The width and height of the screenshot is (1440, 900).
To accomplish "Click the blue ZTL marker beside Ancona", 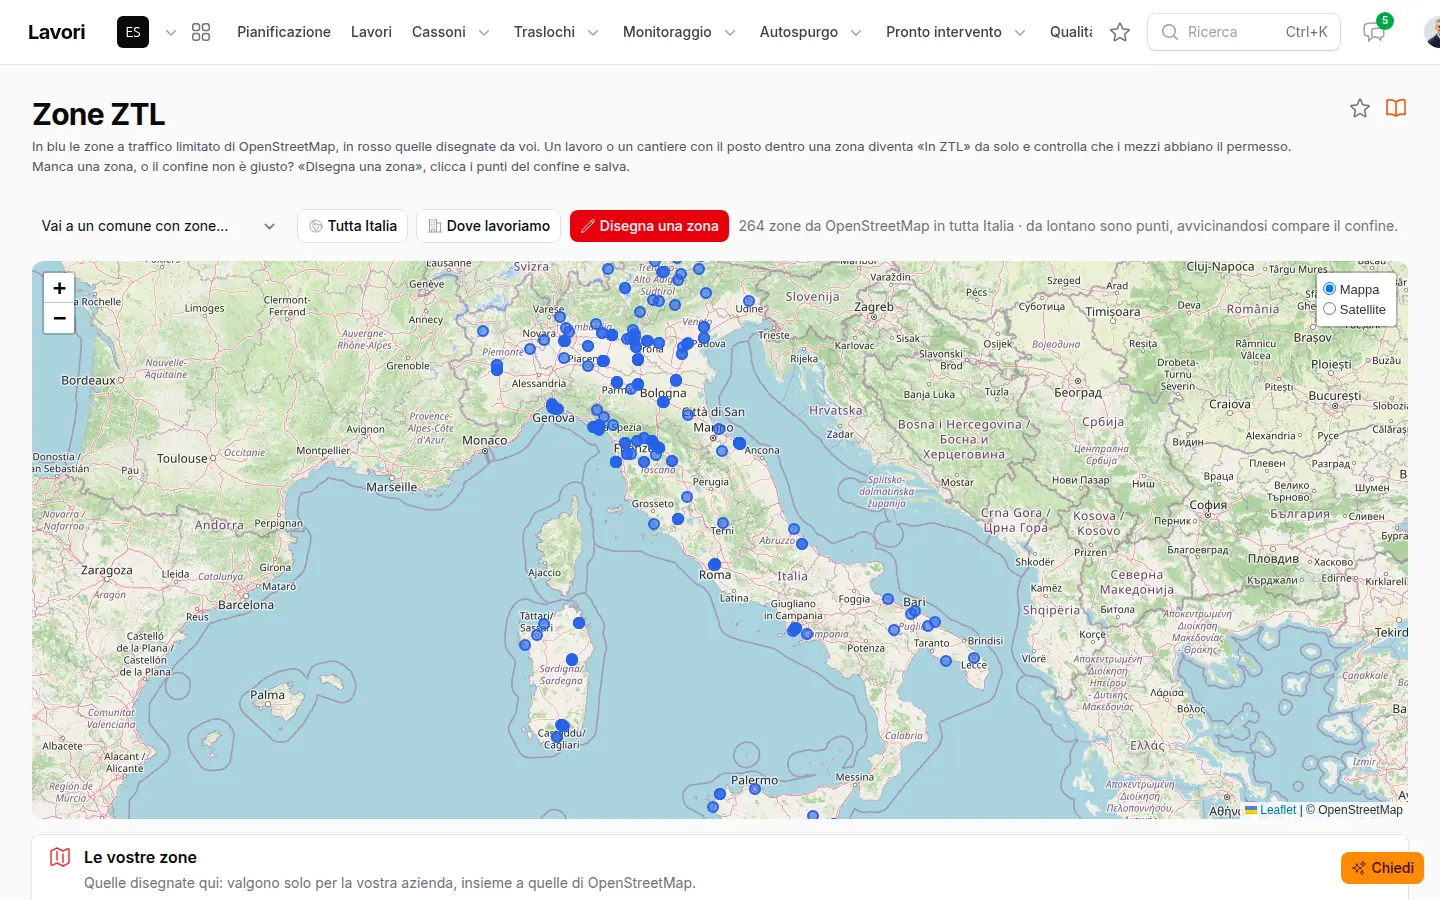I will point(739,443).
